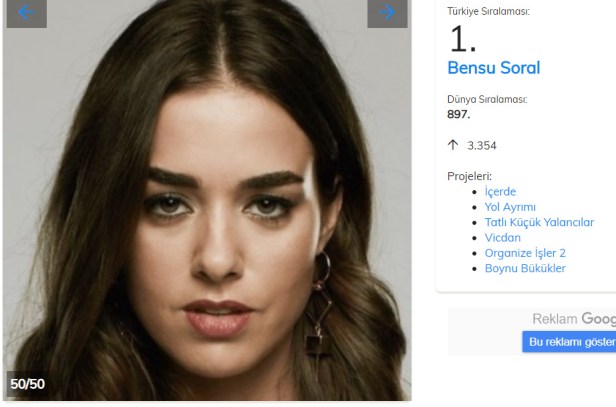
Task: Click the Türkiye Sıralaması label
Action: [488, 11]
